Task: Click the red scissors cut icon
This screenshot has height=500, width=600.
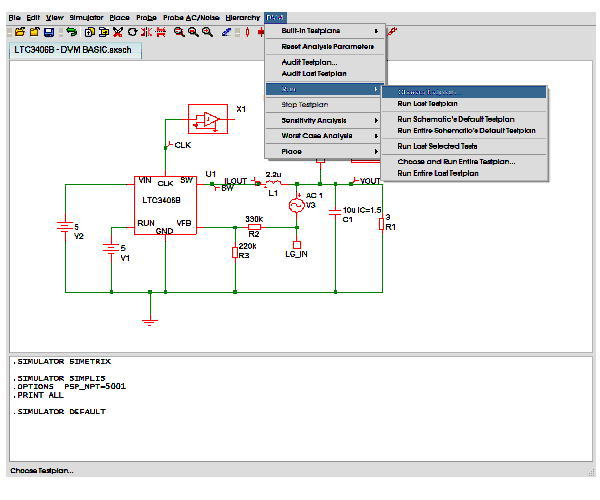Action: pyautogui.click(x=118, y=32)
